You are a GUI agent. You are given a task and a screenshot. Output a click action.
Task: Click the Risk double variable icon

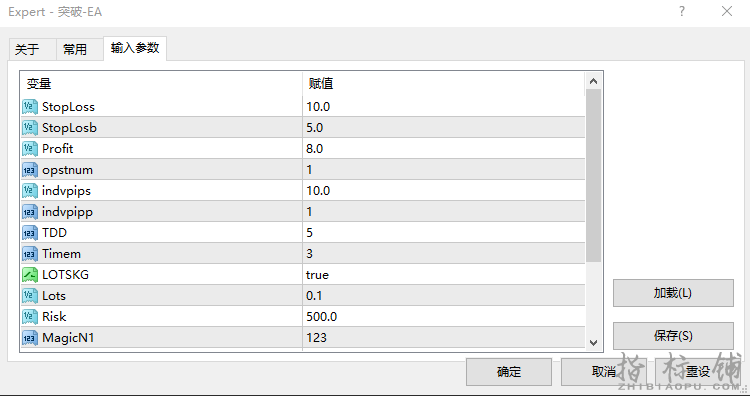click(30, 317)
